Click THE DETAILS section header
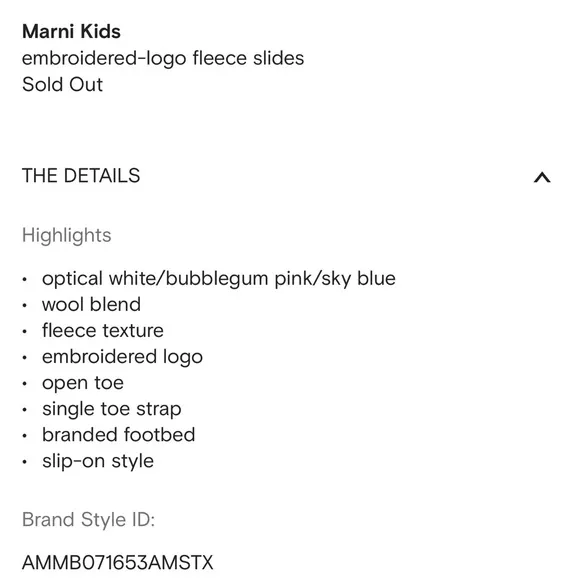The image size is (580, 580). coord(81,175)
